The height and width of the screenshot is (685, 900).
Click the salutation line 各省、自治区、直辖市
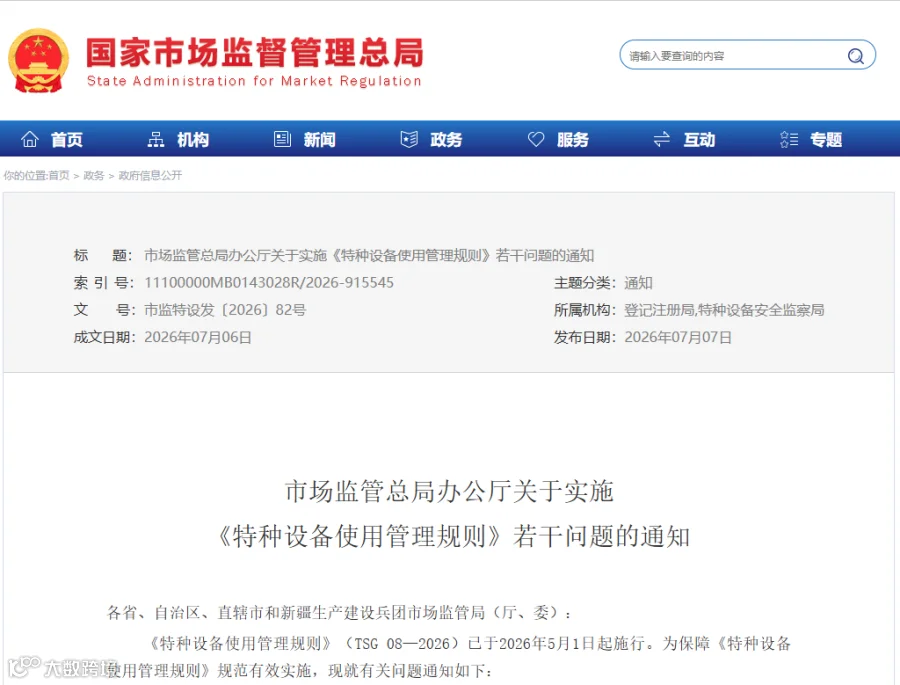(x=339, y=613)
